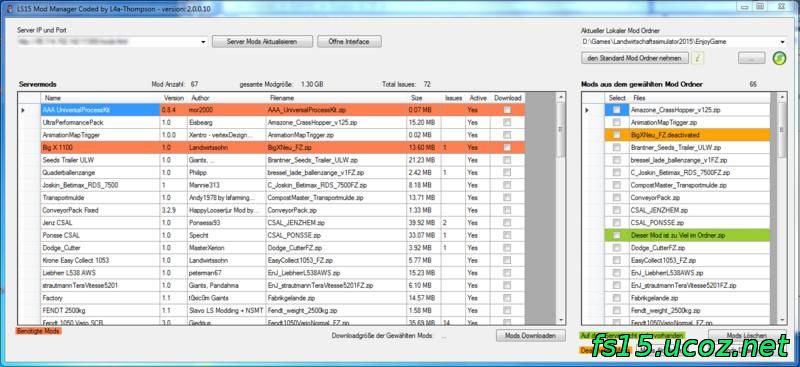The image size is (800, 367).
Task: Click the server mods list vertical scrollbar
Action: click(x=561, y=208)
